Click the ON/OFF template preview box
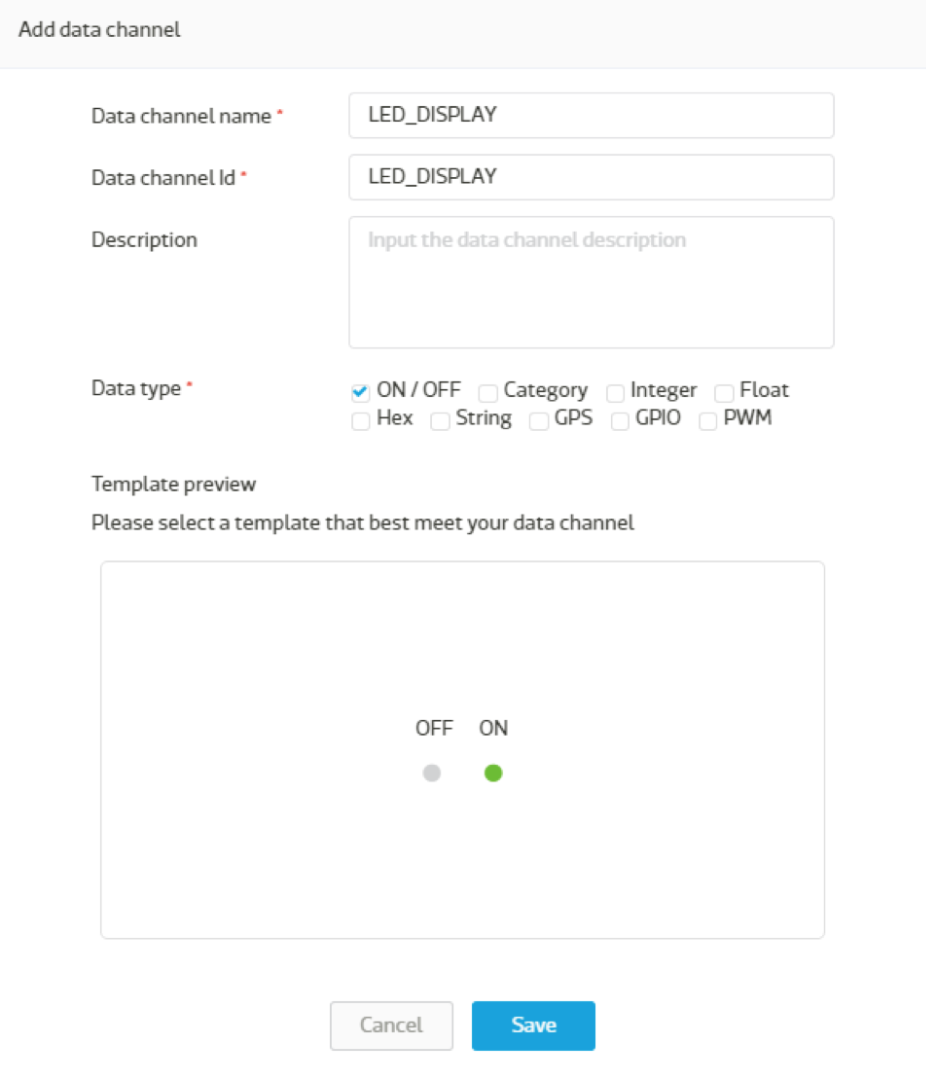Viewport: 926px width, 1080px height. tap(462, 749)
